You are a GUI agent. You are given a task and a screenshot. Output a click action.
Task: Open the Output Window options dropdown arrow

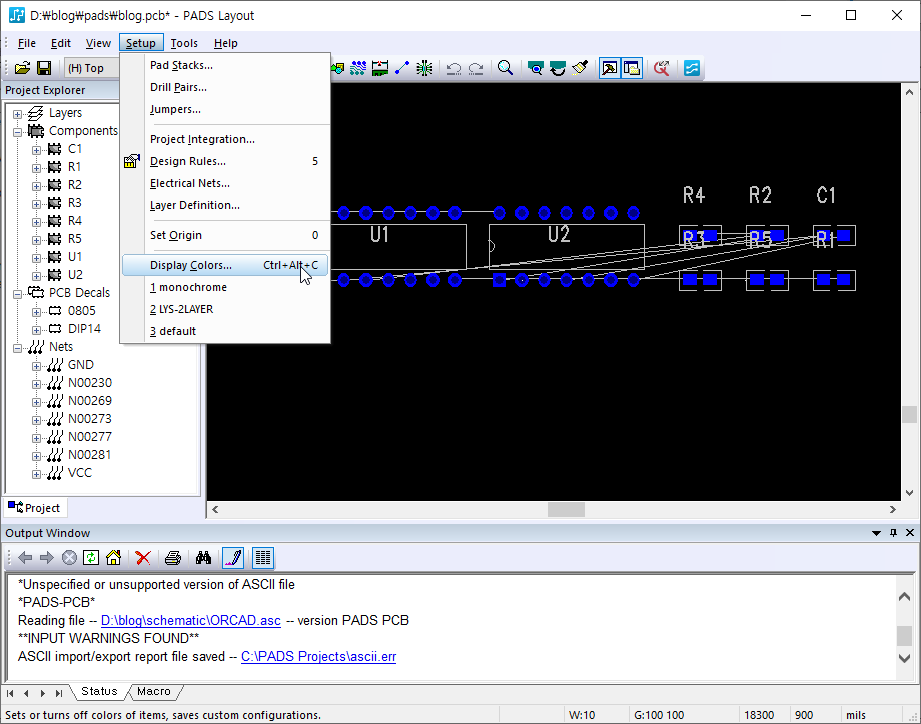pos(876,533)
